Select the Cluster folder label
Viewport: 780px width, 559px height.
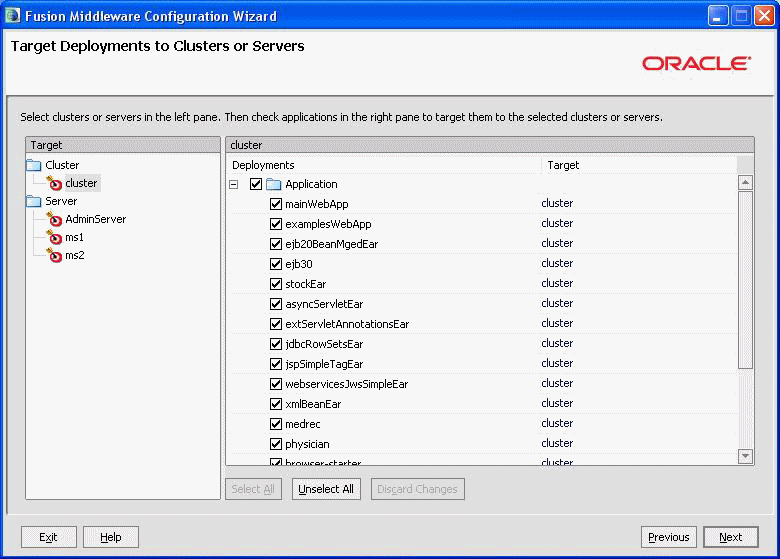coord(62,165)
